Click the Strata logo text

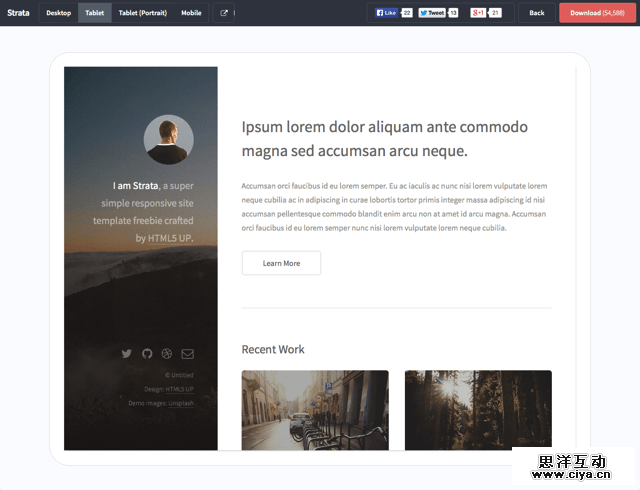18,13
